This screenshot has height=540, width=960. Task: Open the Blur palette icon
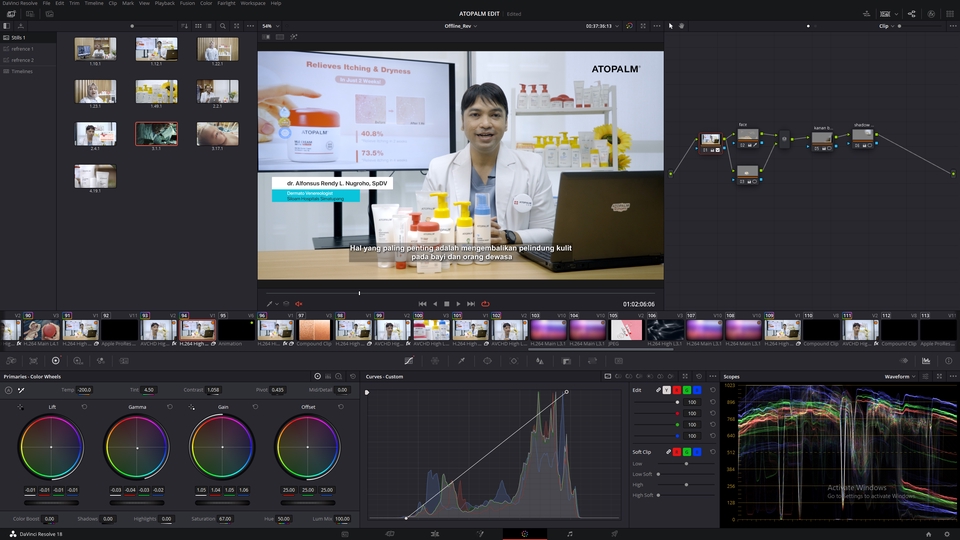click(x=539, y=361)
